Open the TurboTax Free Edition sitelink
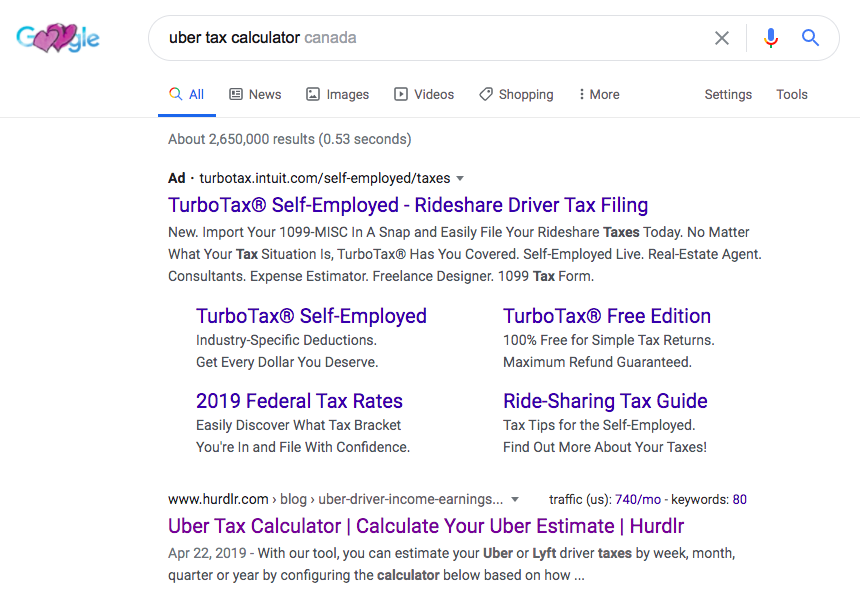The height and width of the screenshot is (605, 860). 607,316
